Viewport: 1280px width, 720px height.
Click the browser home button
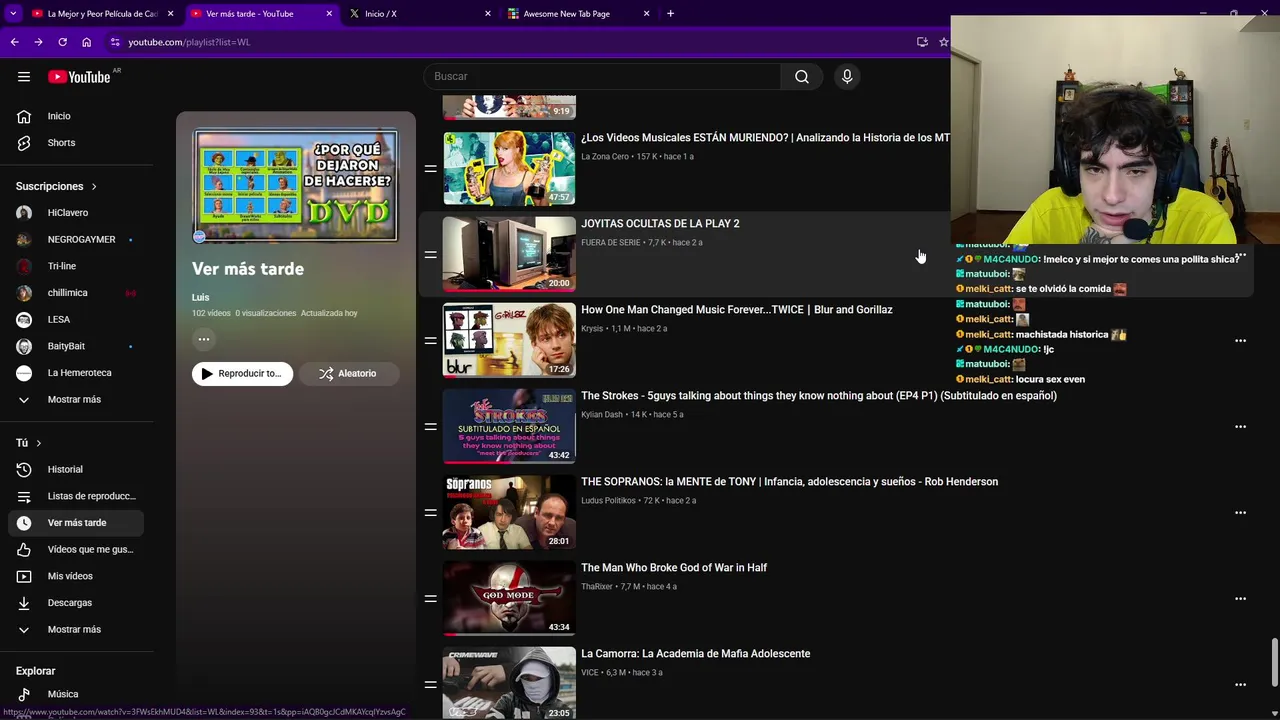coord(86,42)
